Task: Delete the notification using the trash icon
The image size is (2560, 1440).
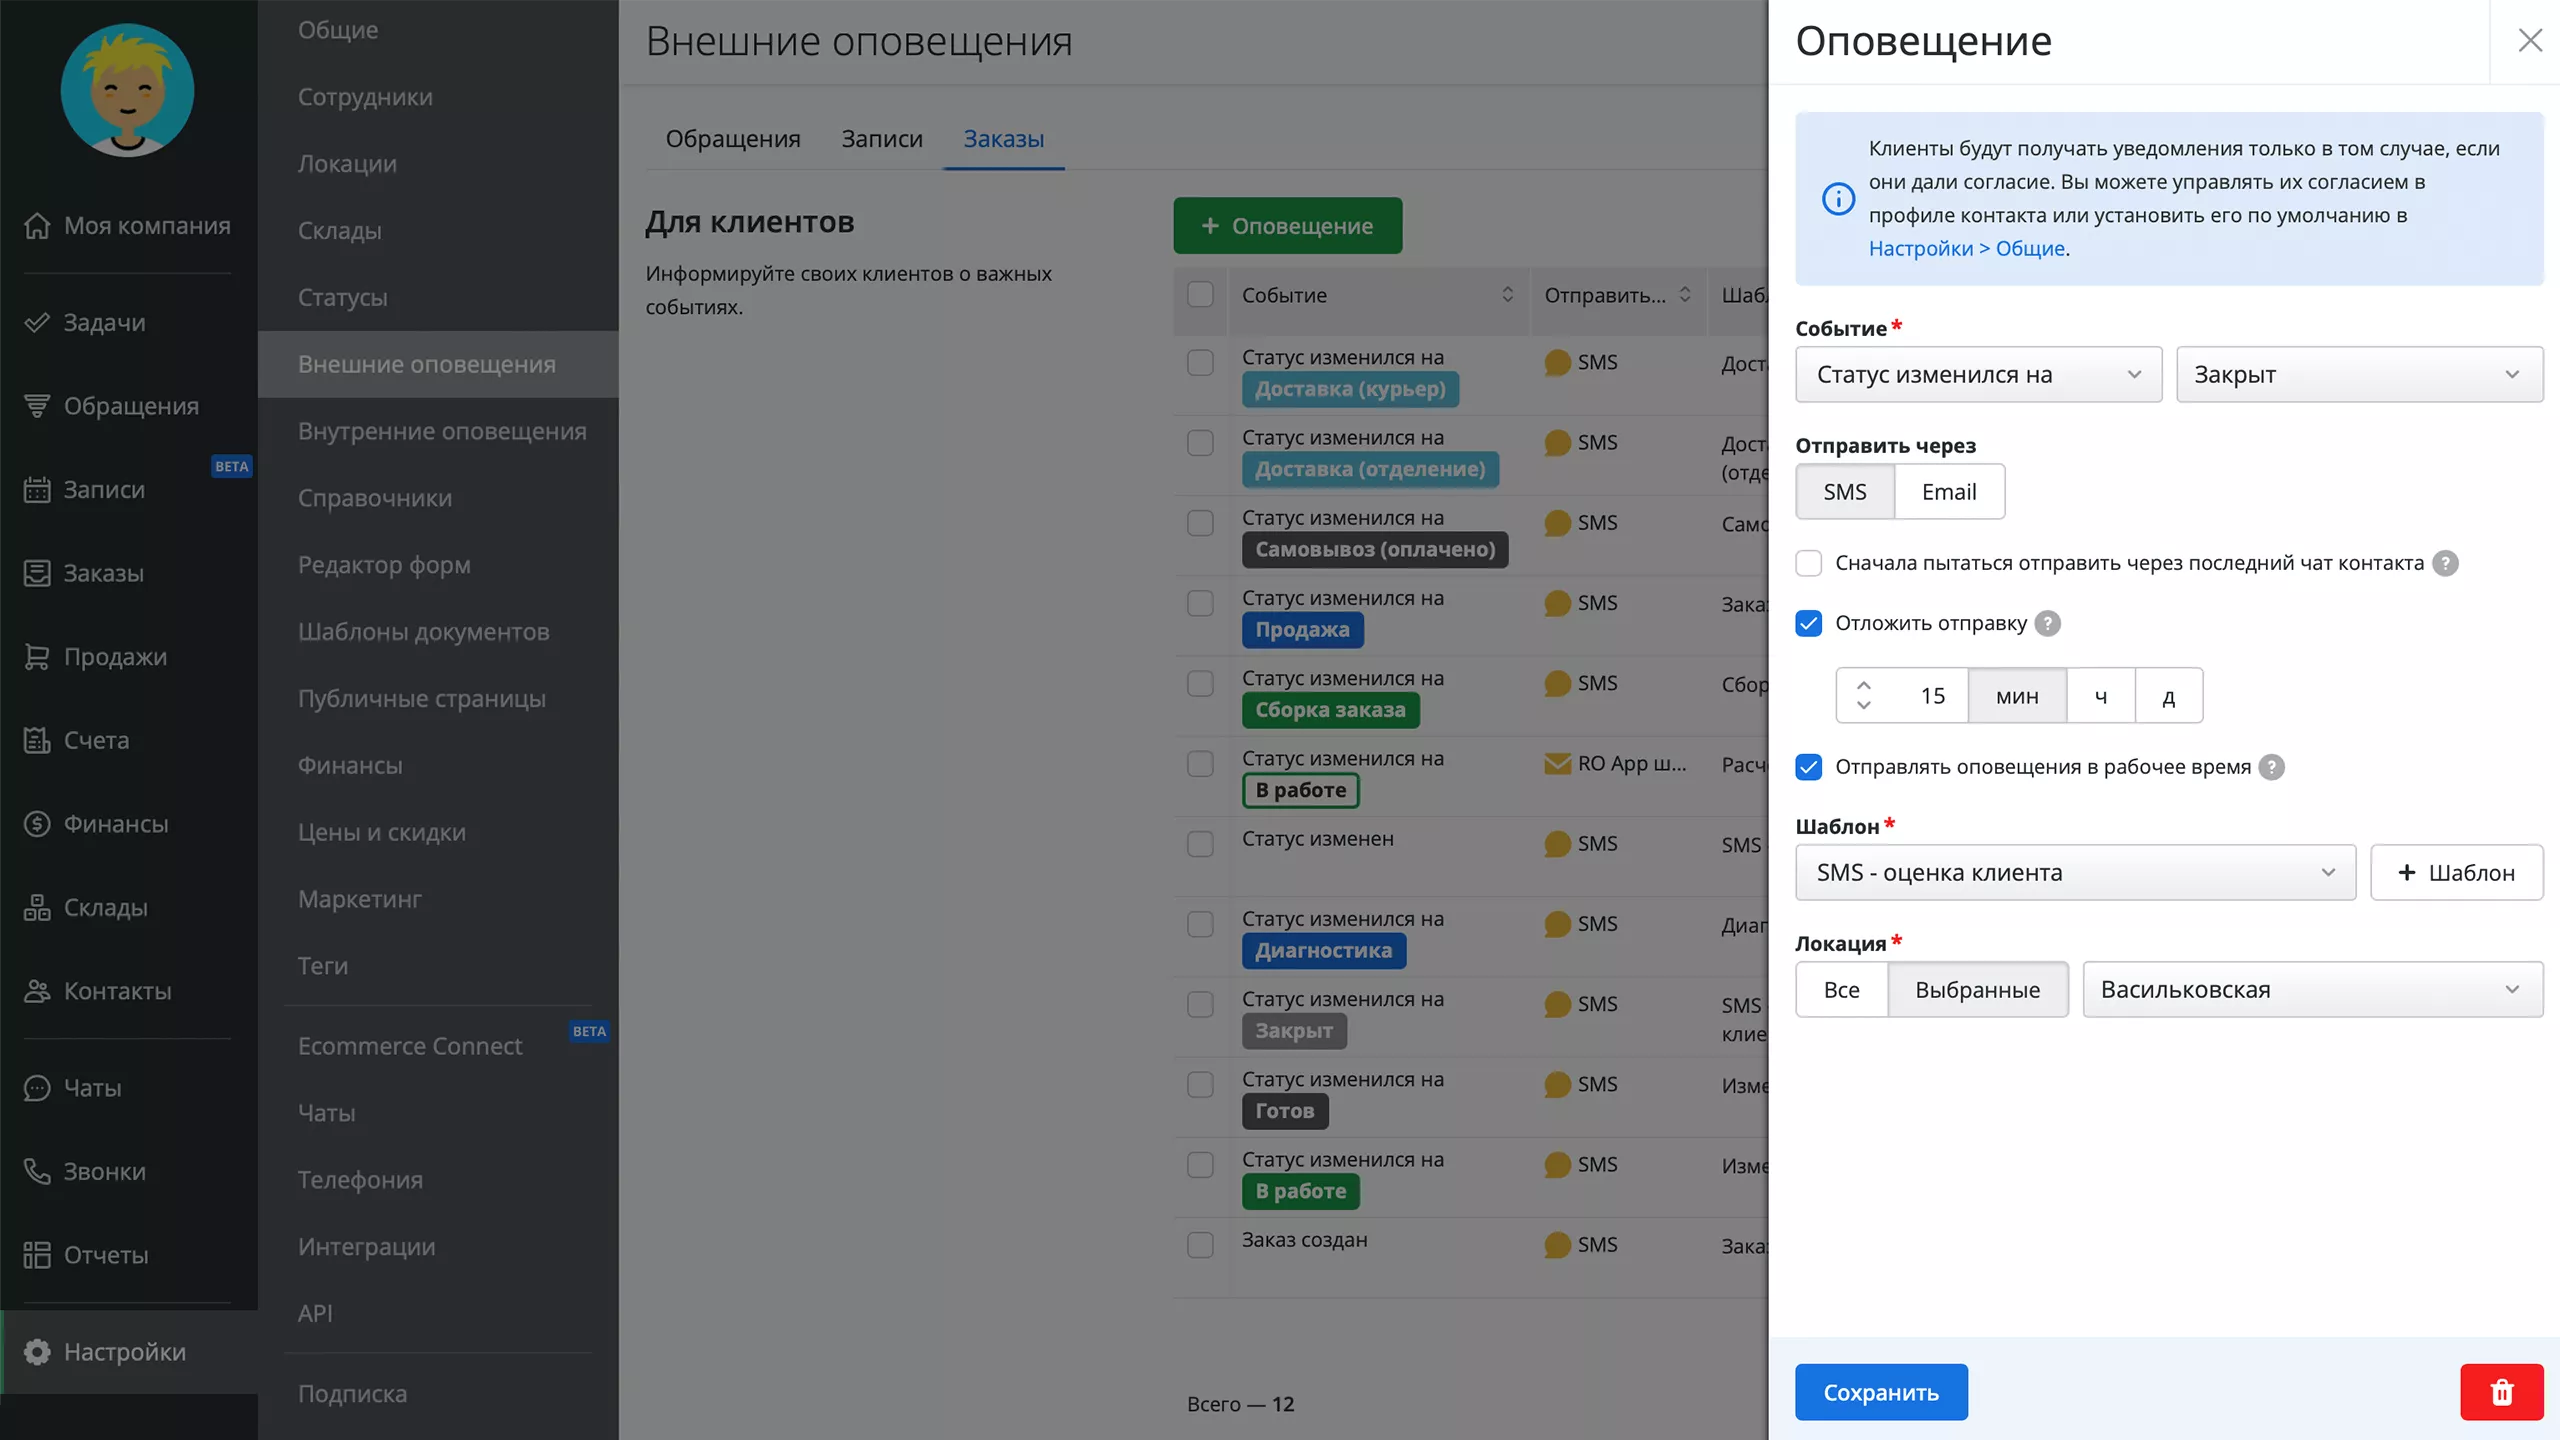Action: tap(2501, 1392)
